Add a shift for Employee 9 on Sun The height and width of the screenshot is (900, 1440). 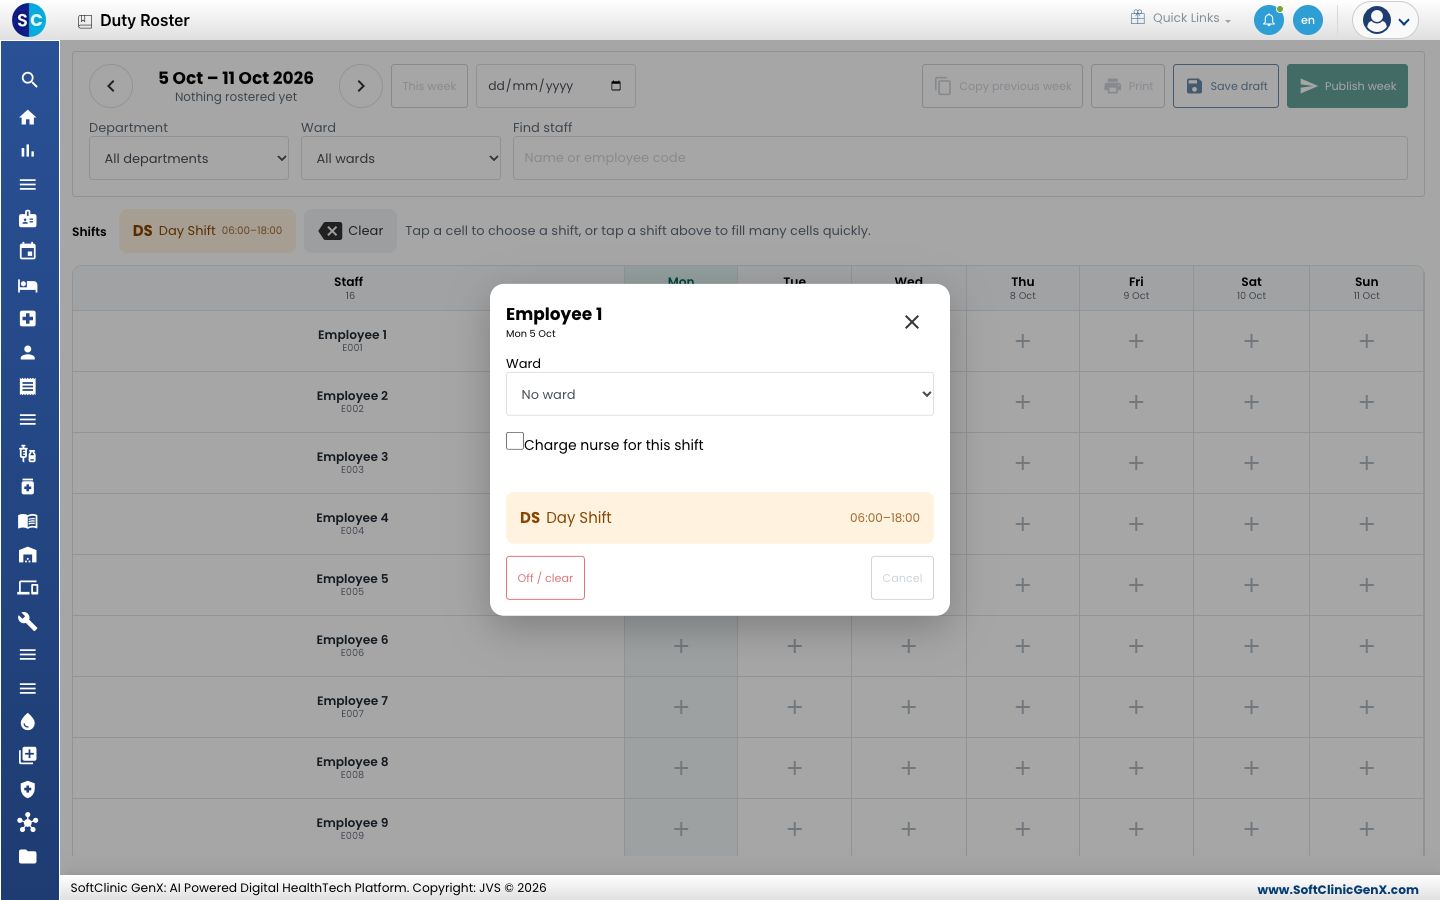[1367, 829]
